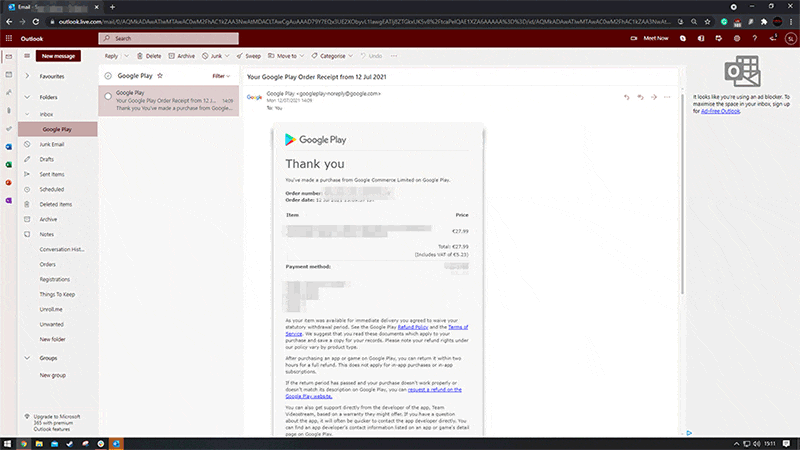Open more actions ellipsis on email
Image resolution: width=800 pixels, height=450 pixels.
pos(667,97)
